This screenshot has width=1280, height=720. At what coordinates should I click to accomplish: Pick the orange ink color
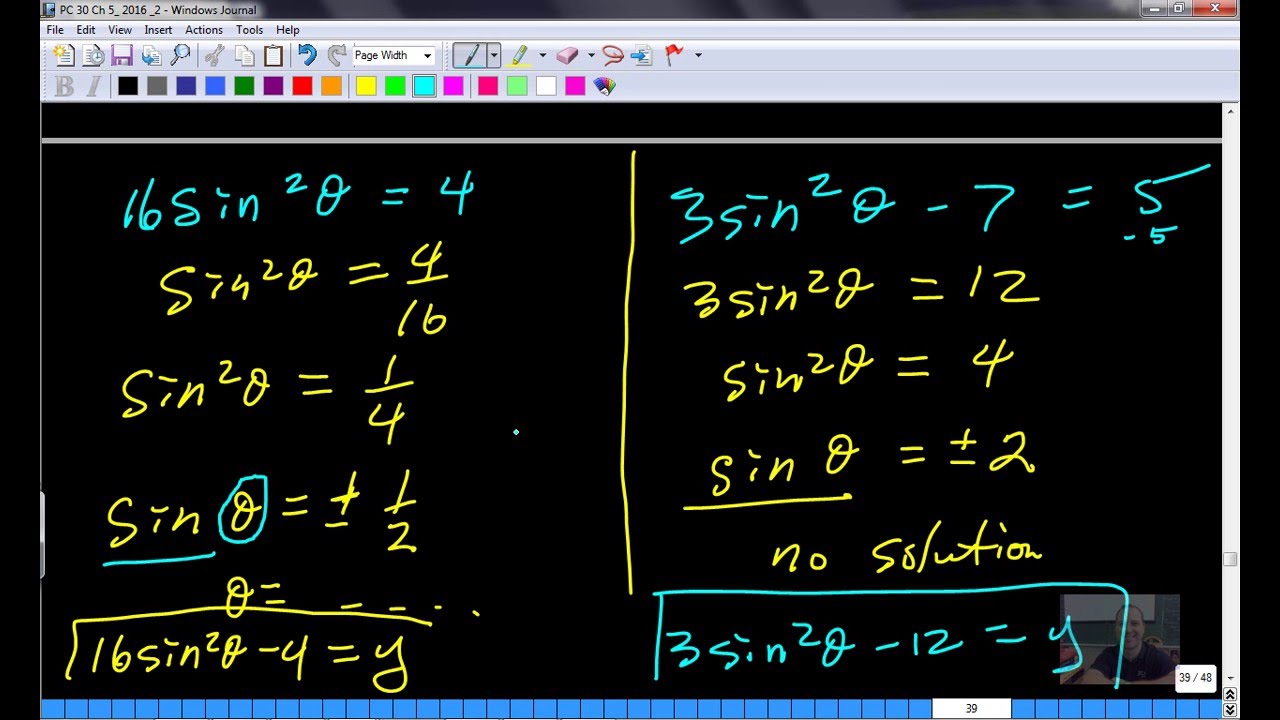click(x=331, y=86)
